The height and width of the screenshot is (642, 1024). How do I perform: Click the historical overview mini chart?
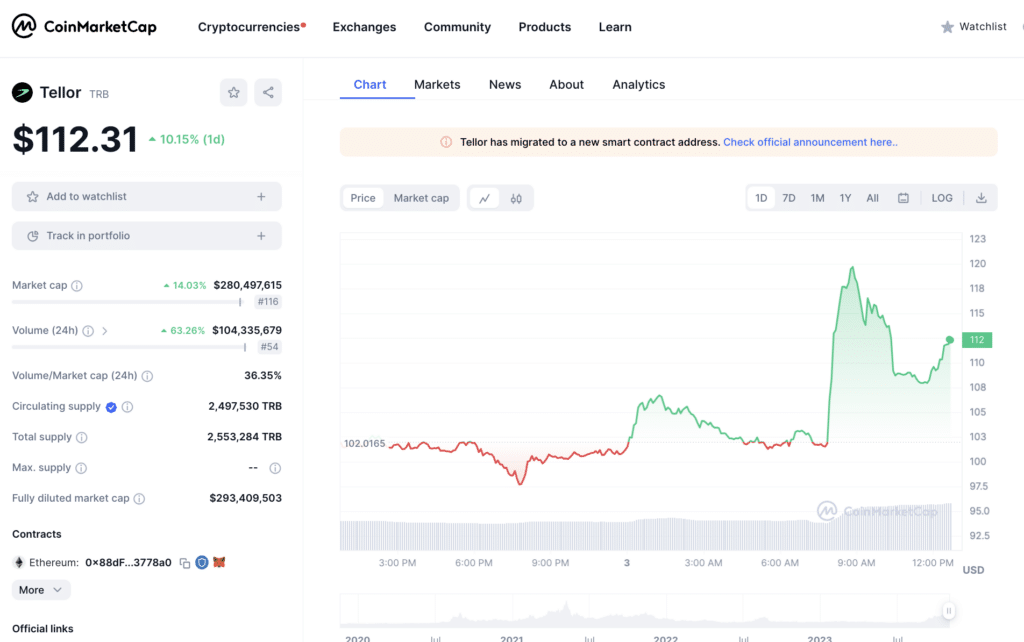tap(644, 611)
